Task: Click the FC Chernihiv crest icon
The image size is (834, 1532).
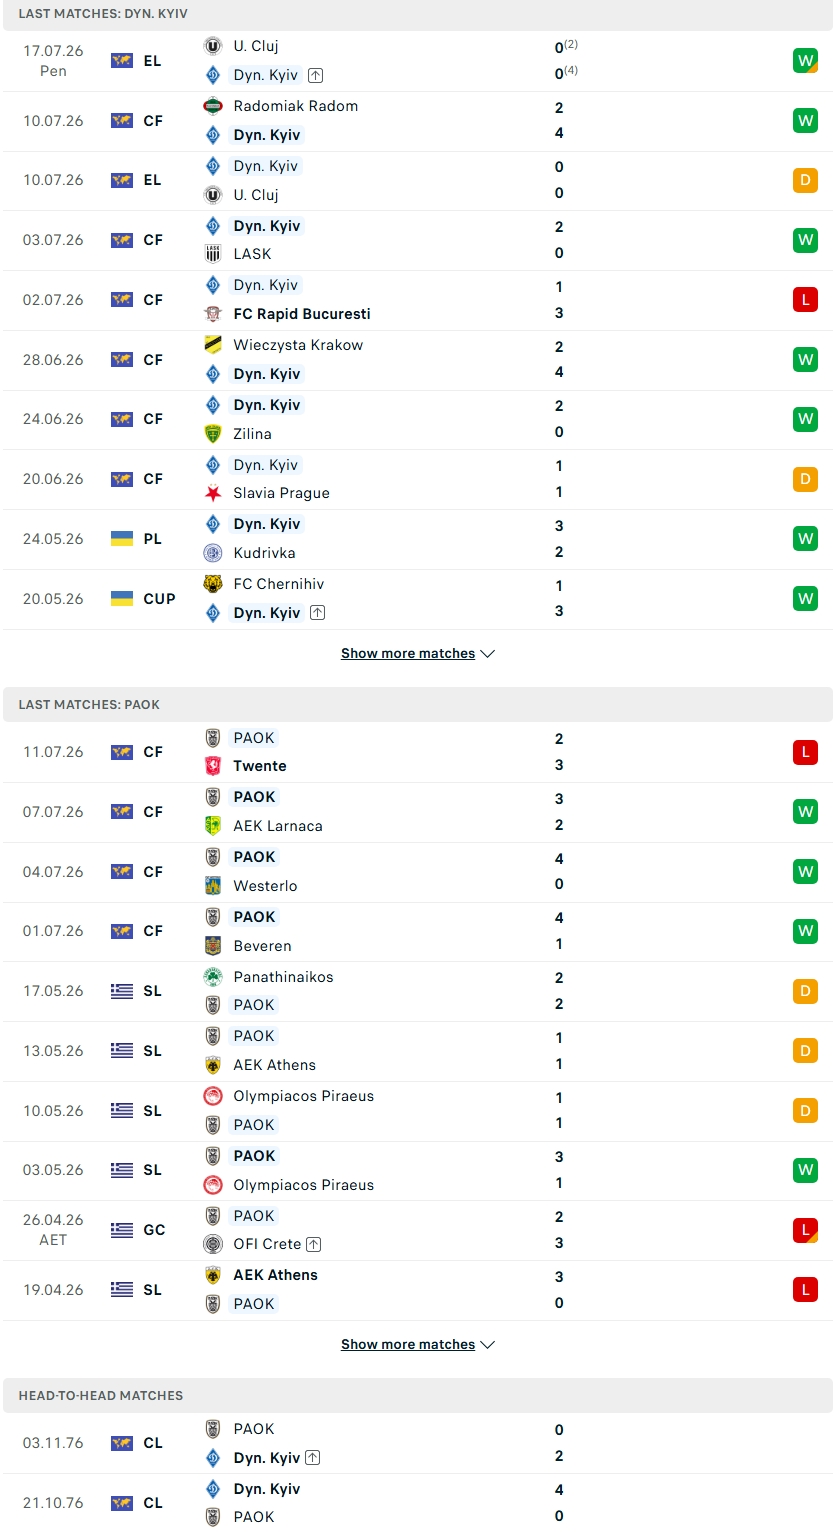Action: pos(213,584)
